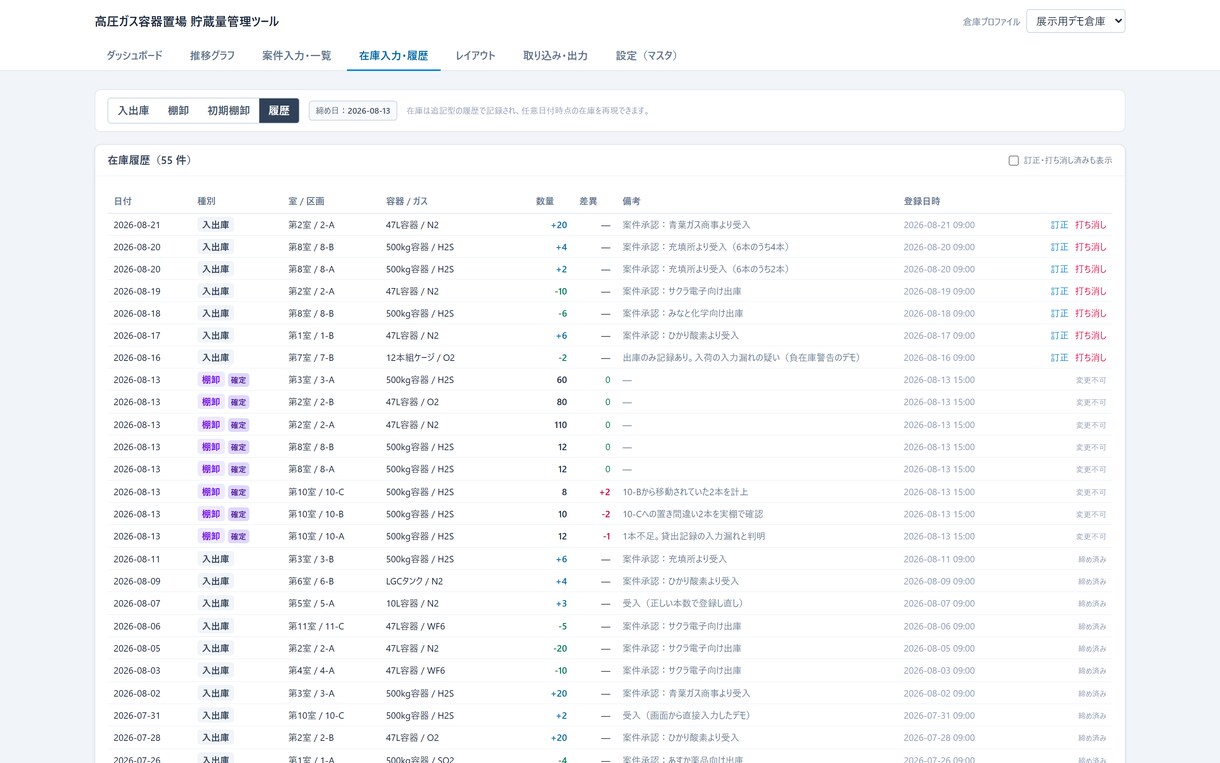The height and width of the screenshot is (763, 1220).
Task: Click the 12本組ケージ / O2 cell
Action: point(420,357)
